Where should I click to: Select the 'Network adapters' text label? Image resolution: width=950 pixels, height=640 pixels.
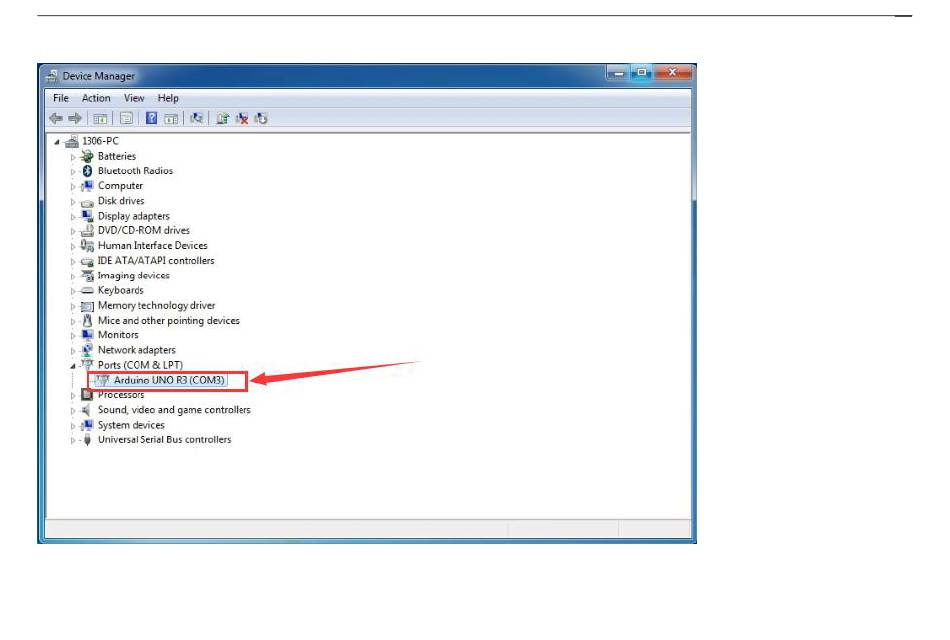pos(136,350)
